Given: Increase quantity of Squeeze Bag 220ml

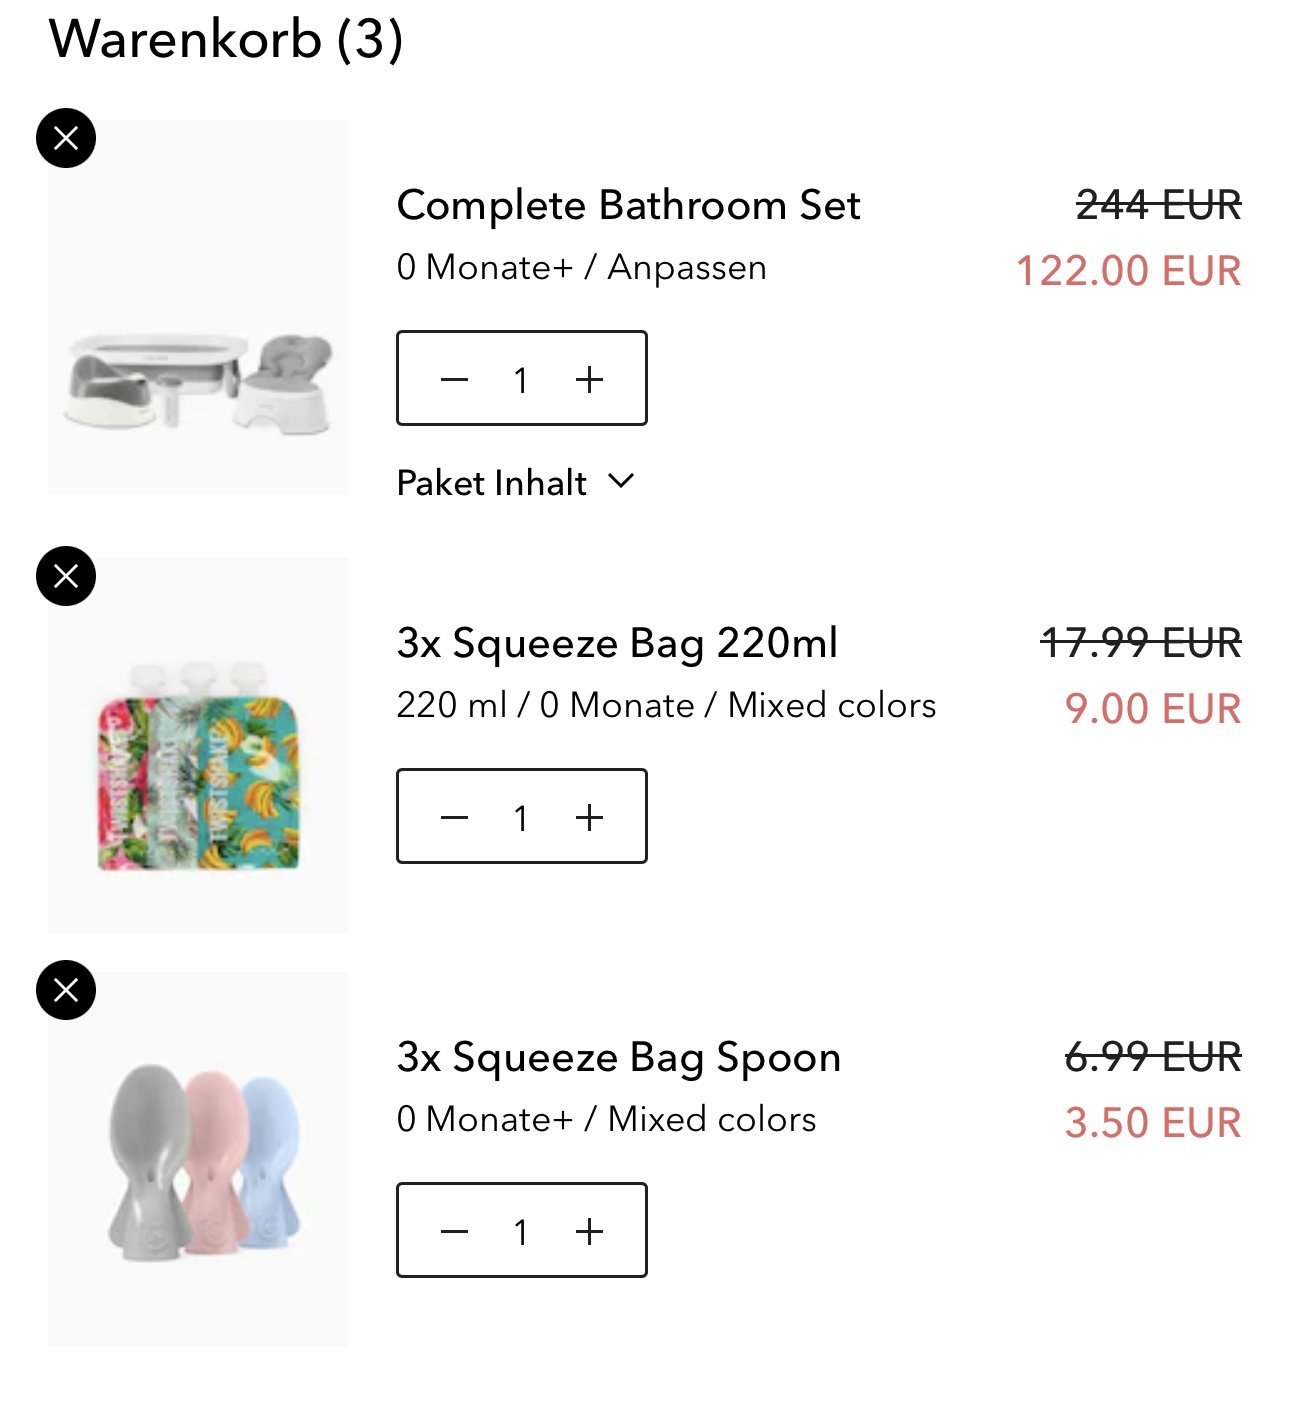Looking at the screenshot, I should point(589,817).
